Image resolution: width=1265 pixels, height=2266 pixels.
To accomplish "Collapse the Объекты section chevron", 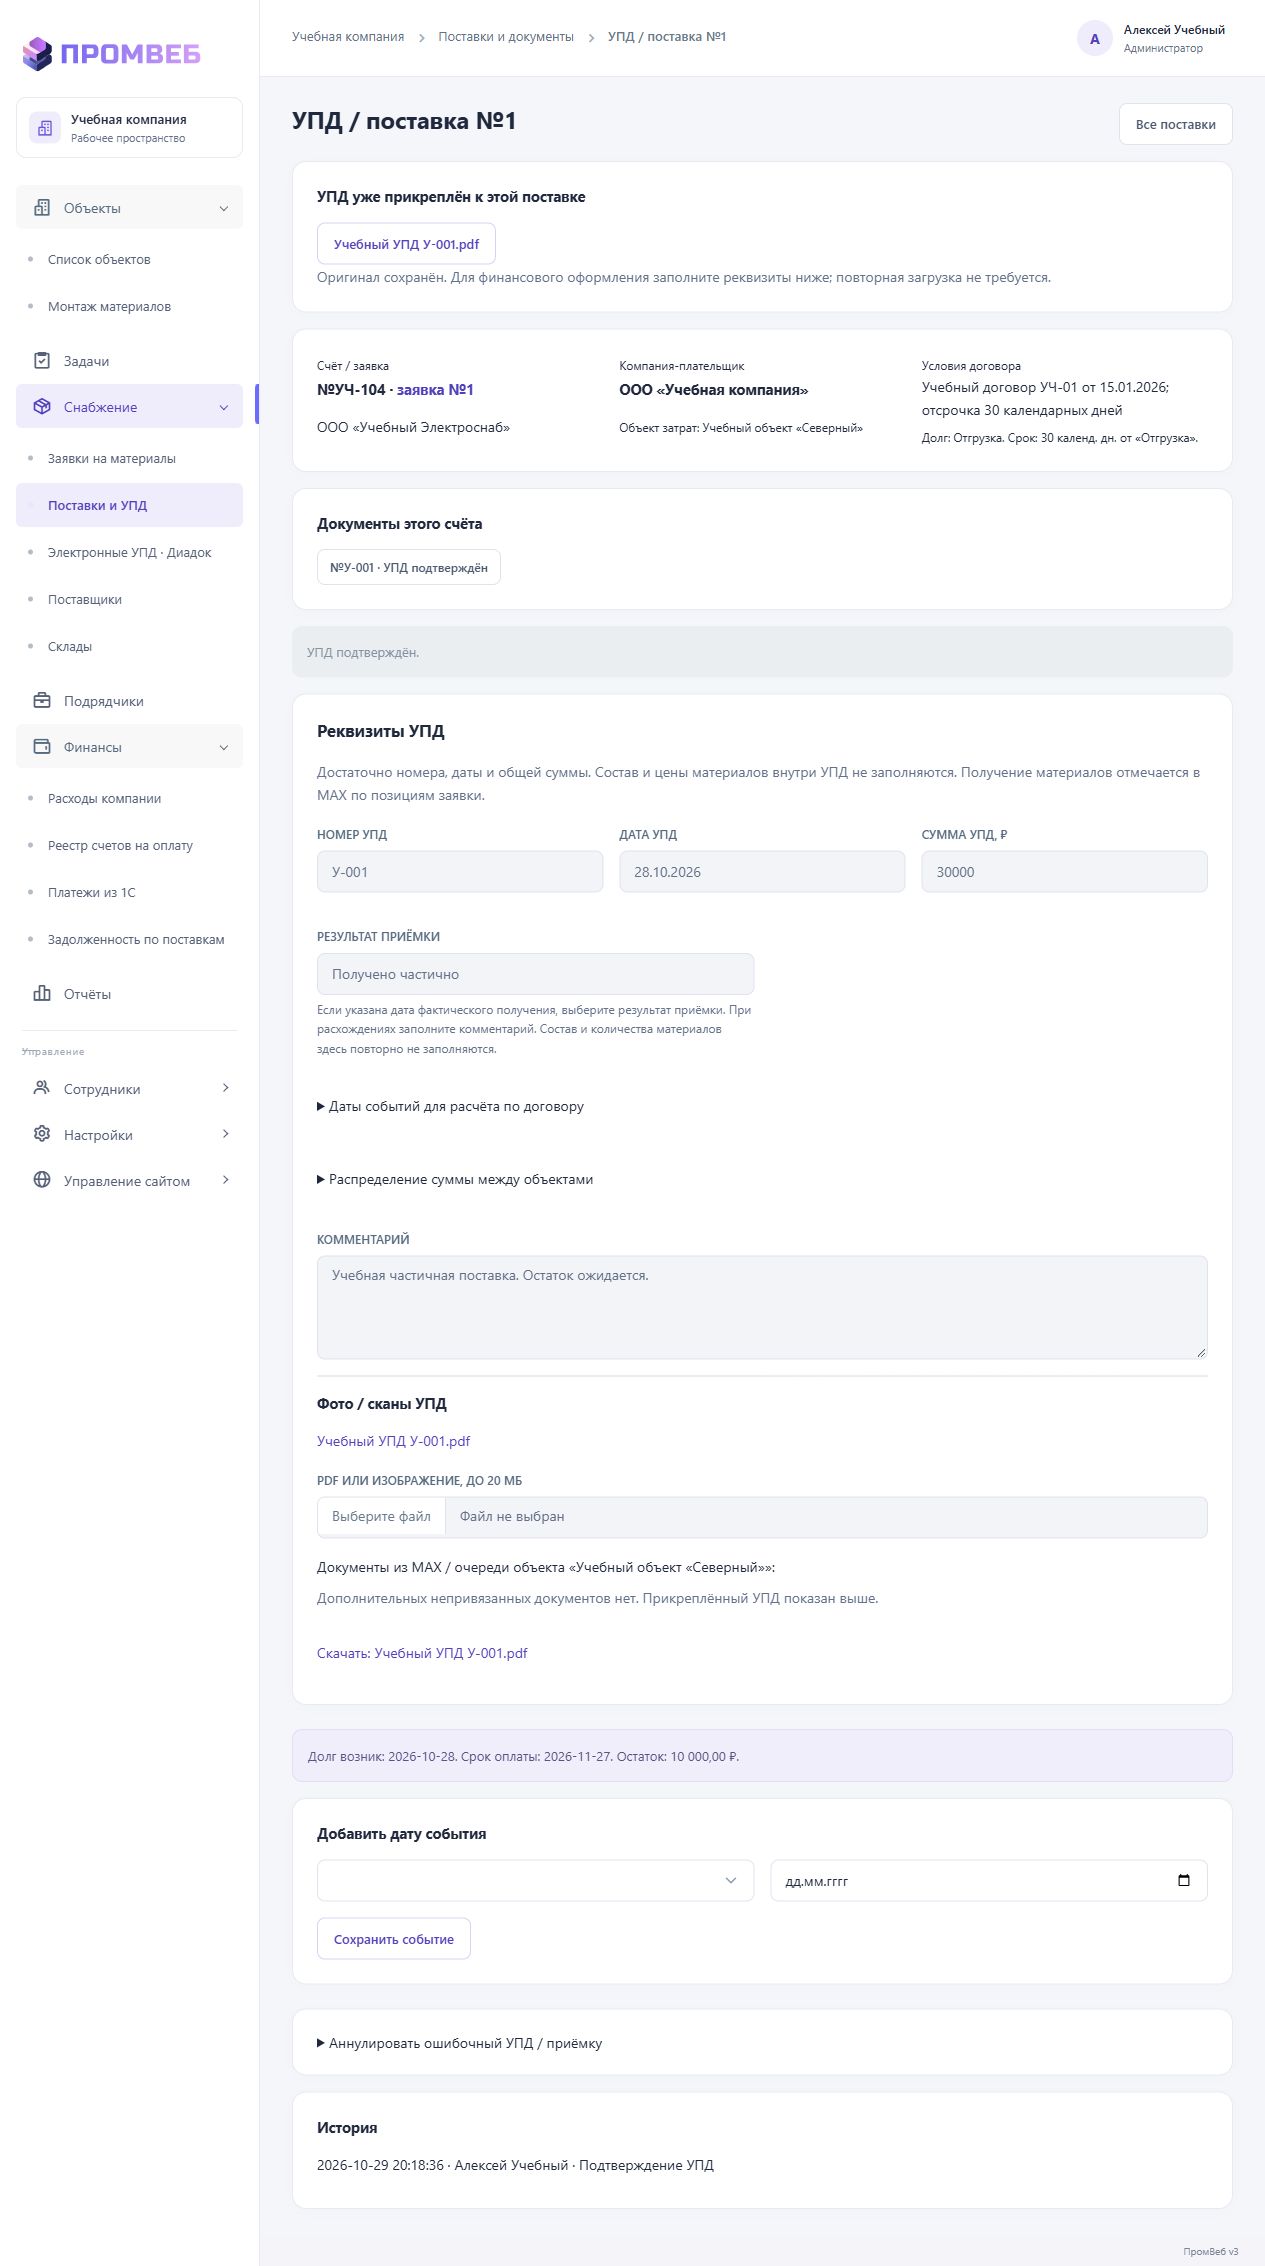I will pyautogui.click(x=224, y=208).
